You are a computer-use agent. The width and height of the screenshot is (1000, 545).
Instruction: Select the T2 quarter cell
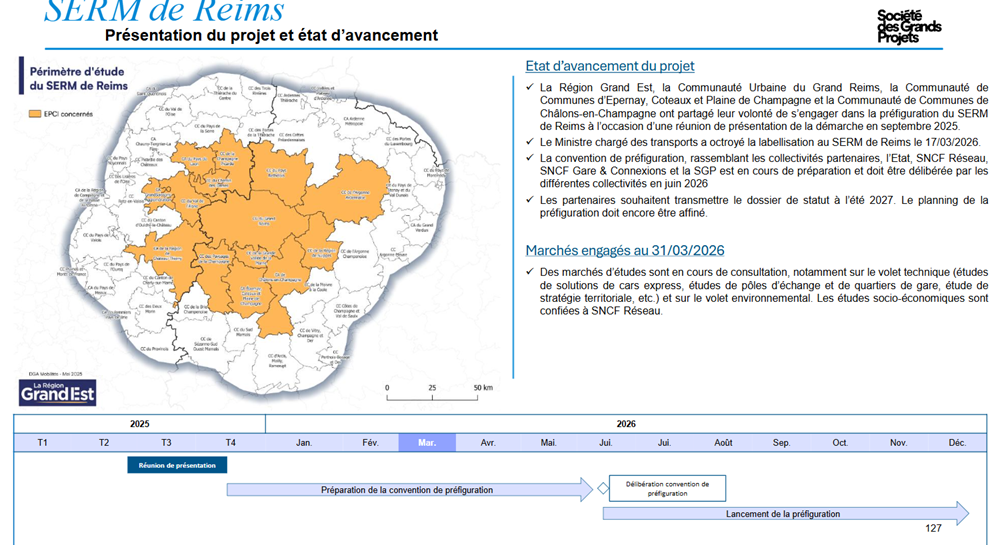pos(104,442)
